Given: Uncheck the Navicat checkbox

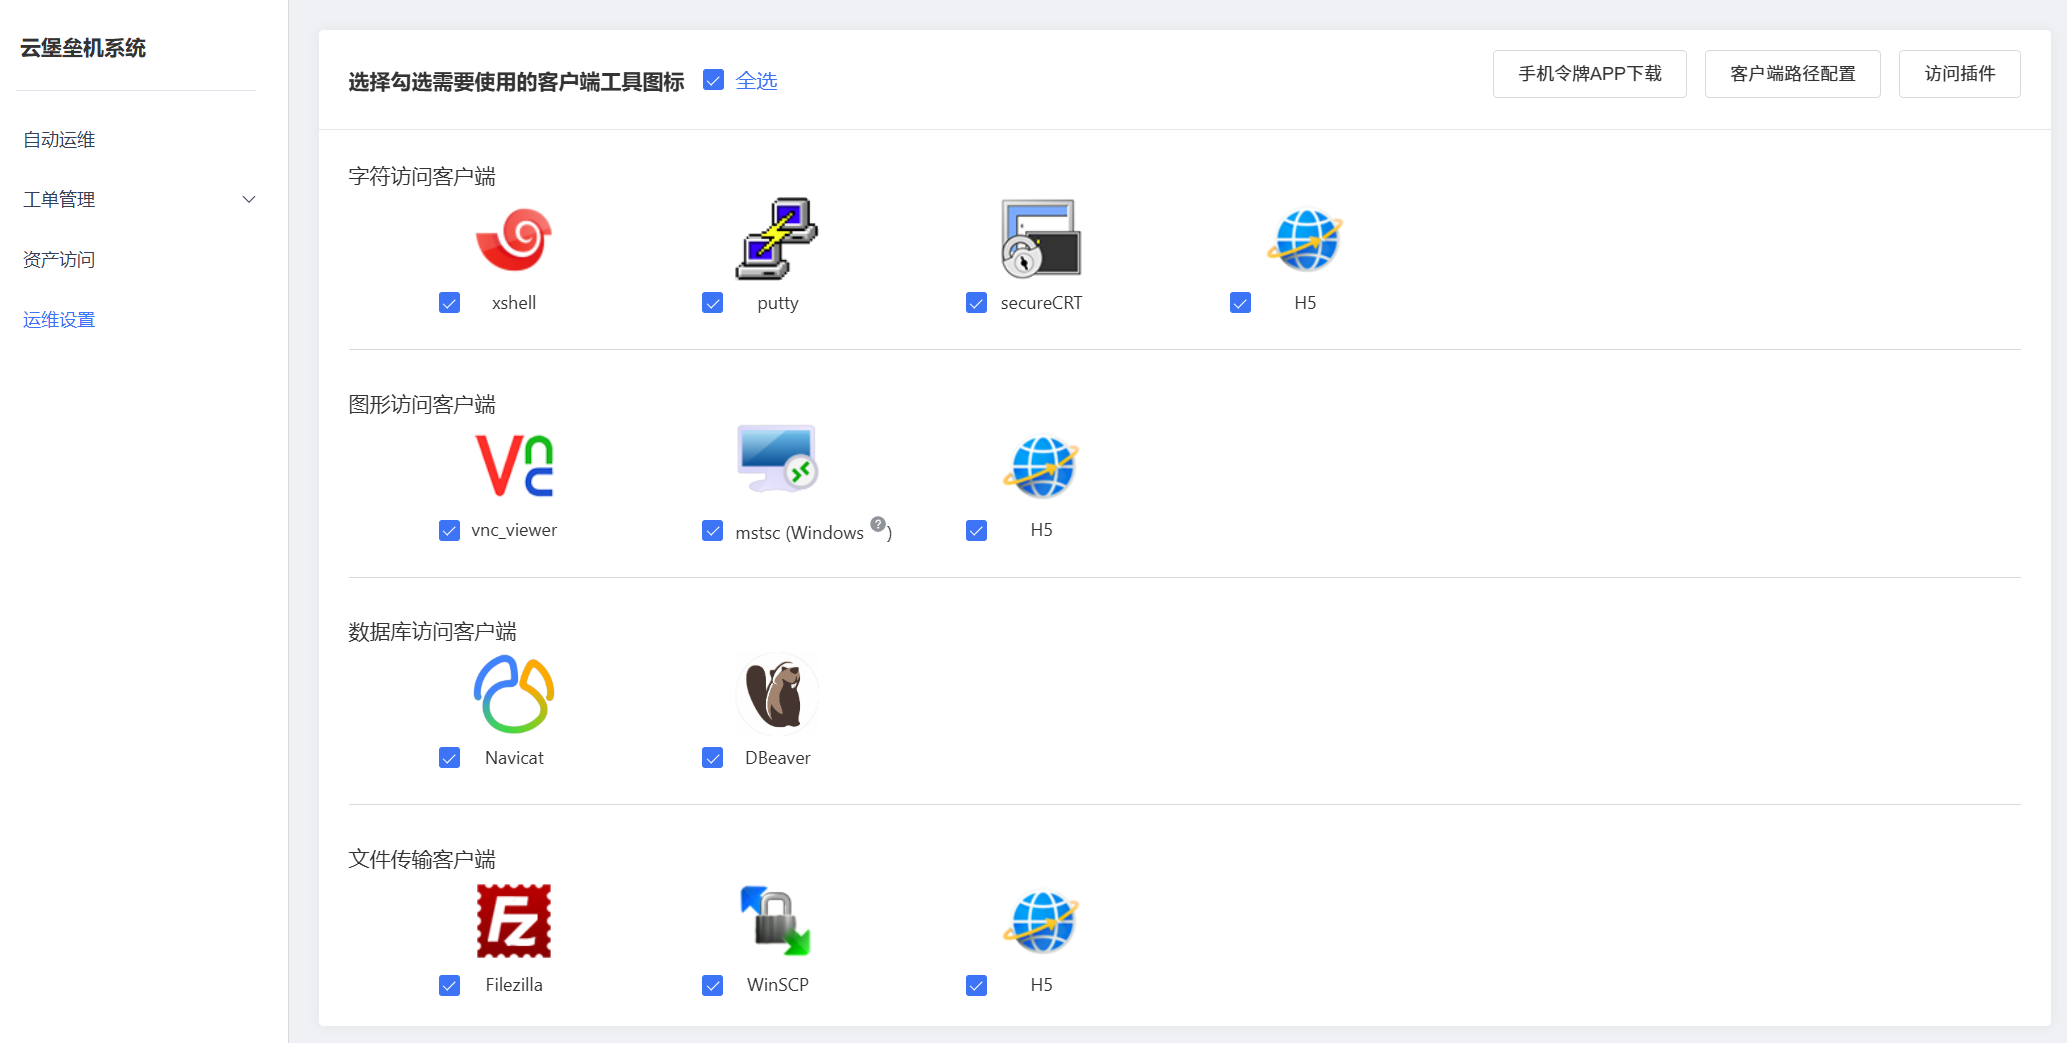Looking at the screenshot, I should 450,758.
